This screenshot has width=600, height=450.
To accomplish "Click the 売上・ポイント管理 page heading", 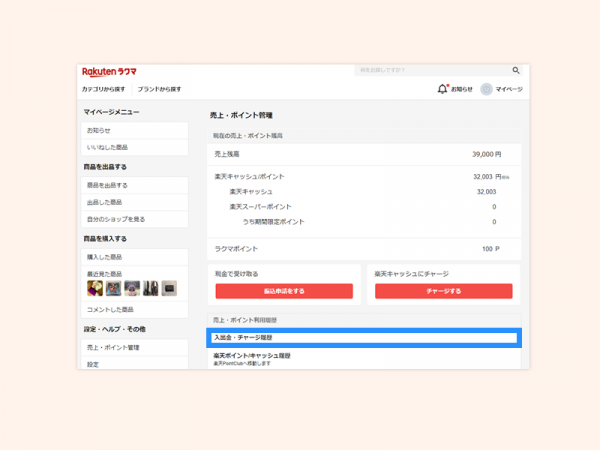I will pyautogui.click(x=241, y=115).
